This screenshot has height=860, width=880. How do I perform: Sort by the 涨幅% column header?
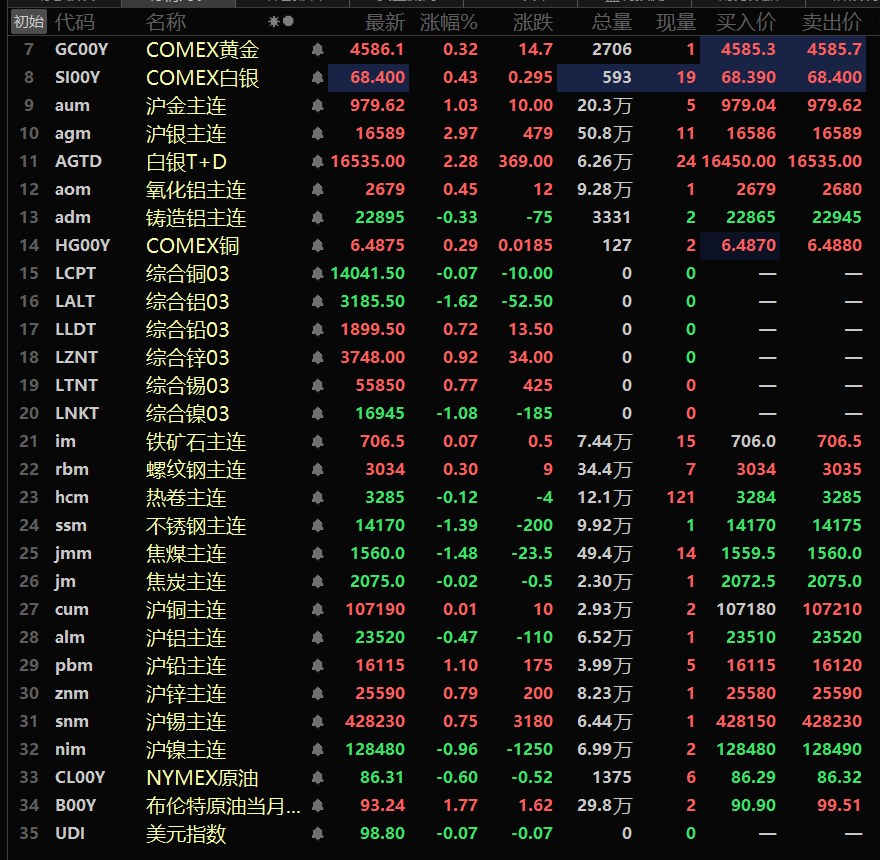tap(449, 22)
